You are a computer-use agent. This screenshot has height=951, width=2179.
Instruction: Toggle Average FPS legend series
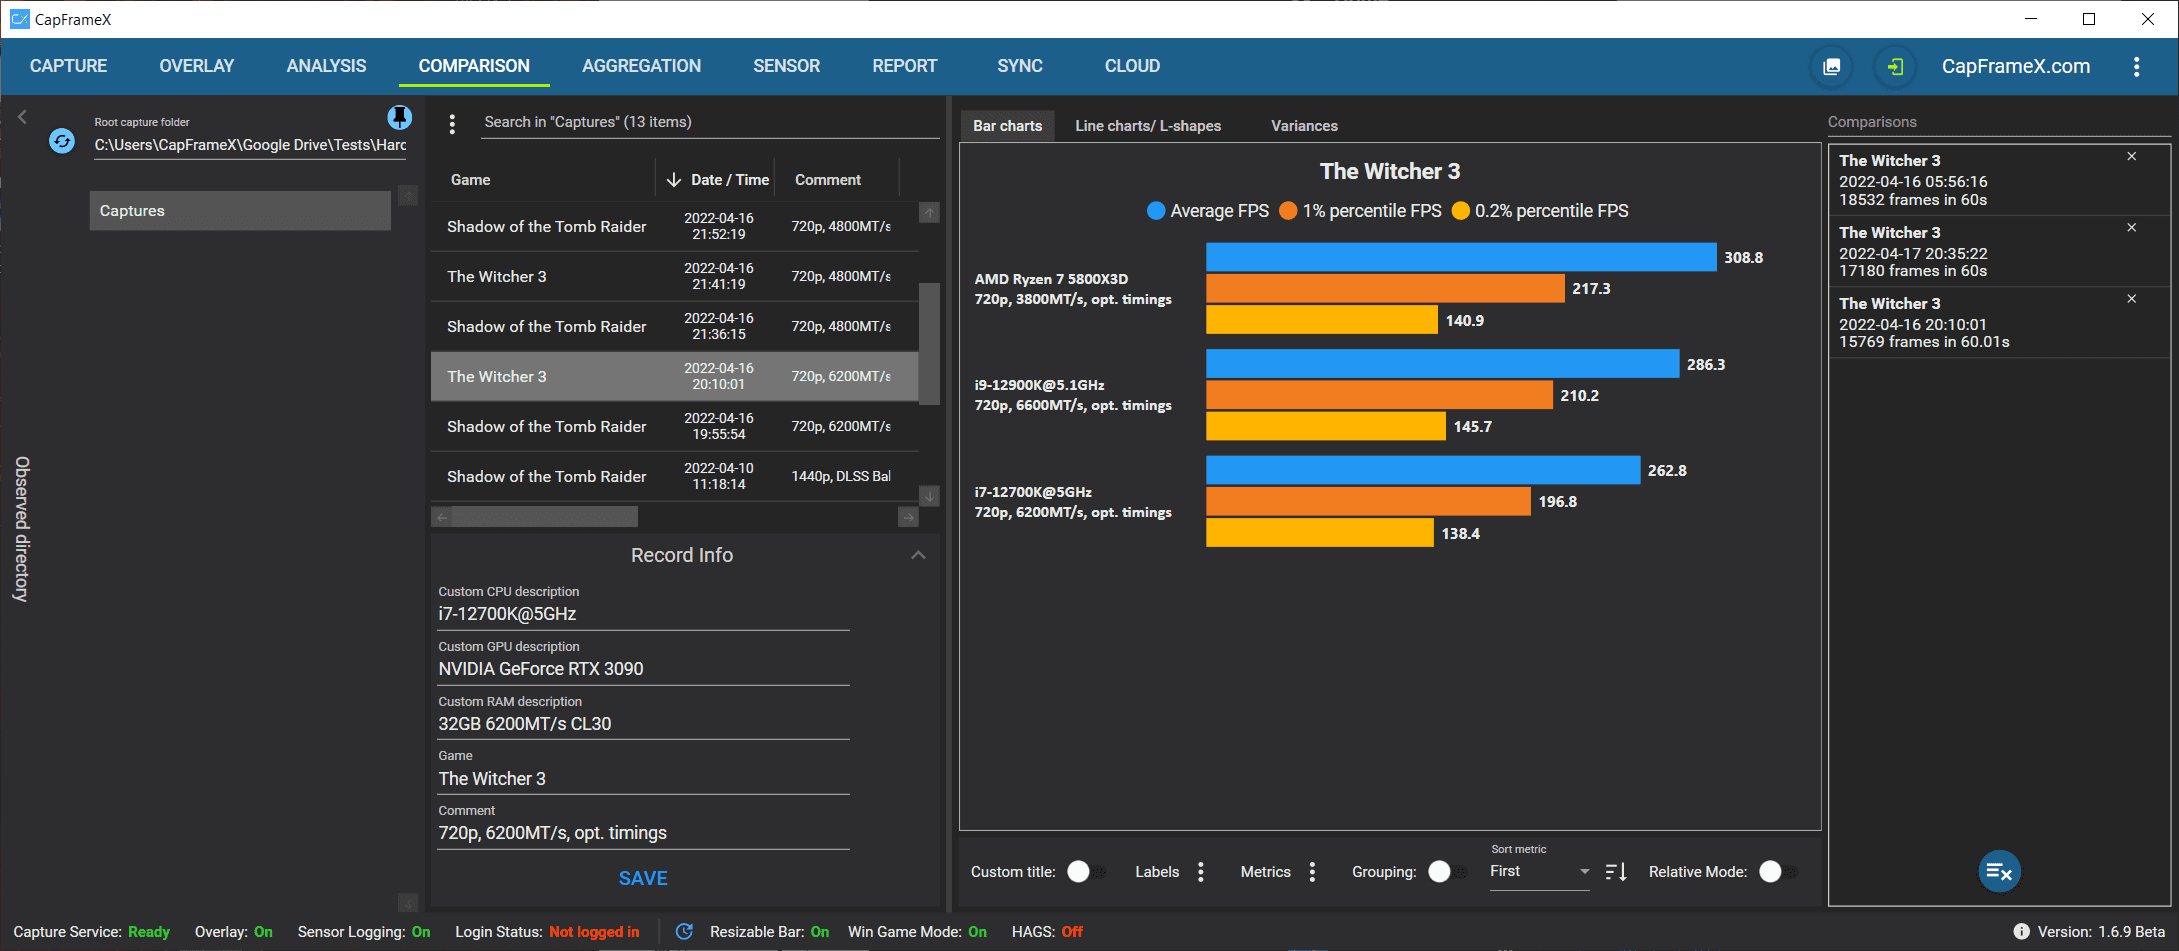(1208, 211)
